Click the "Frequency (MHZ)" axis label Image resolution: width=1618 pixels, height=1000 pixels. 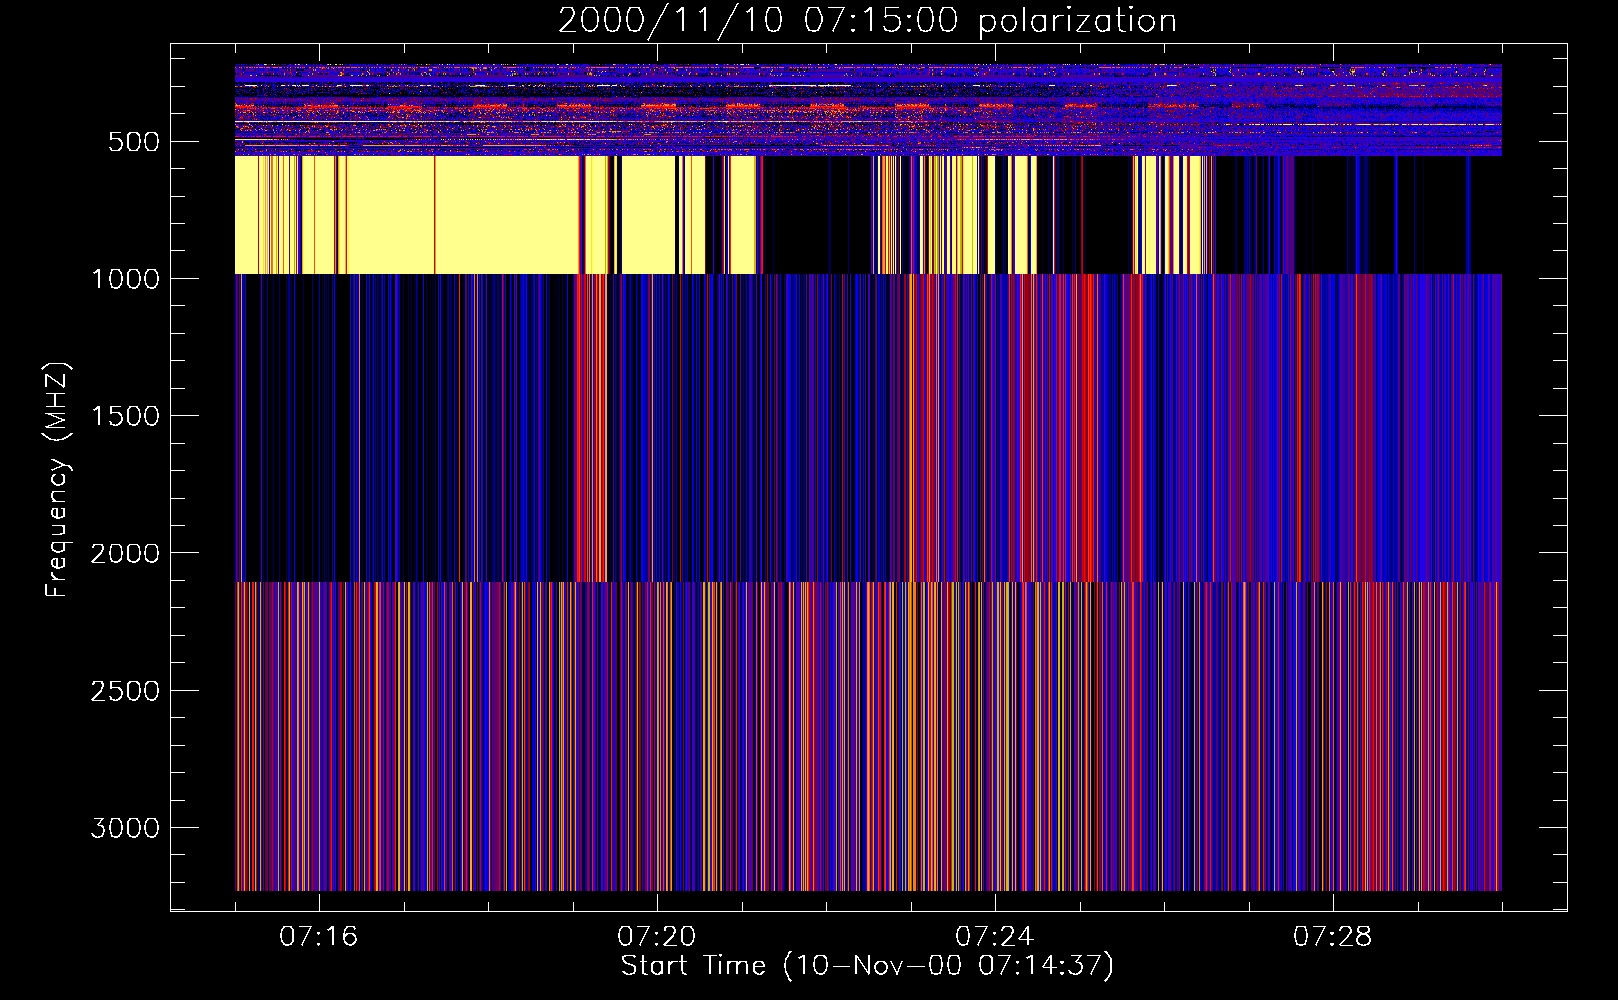[57, 479]
